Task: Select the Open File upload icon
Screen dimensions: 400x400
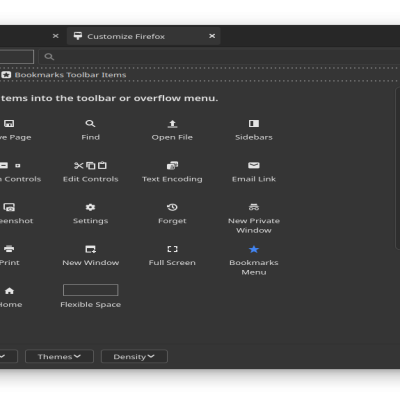Action: point(172,124)
